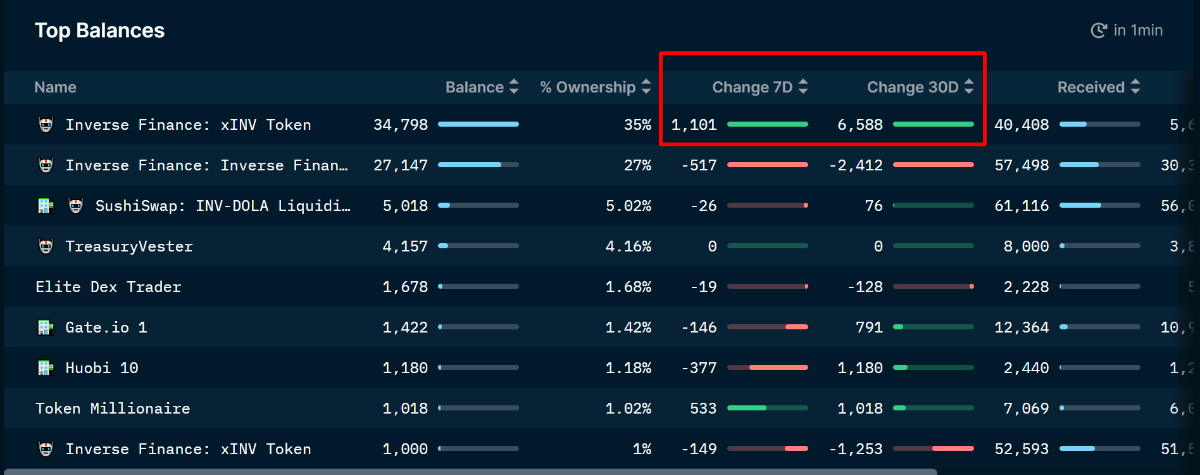Sort by Received column header
Image resolution: width=1200 pixels, height=475 pixels.
[1098, 87]
